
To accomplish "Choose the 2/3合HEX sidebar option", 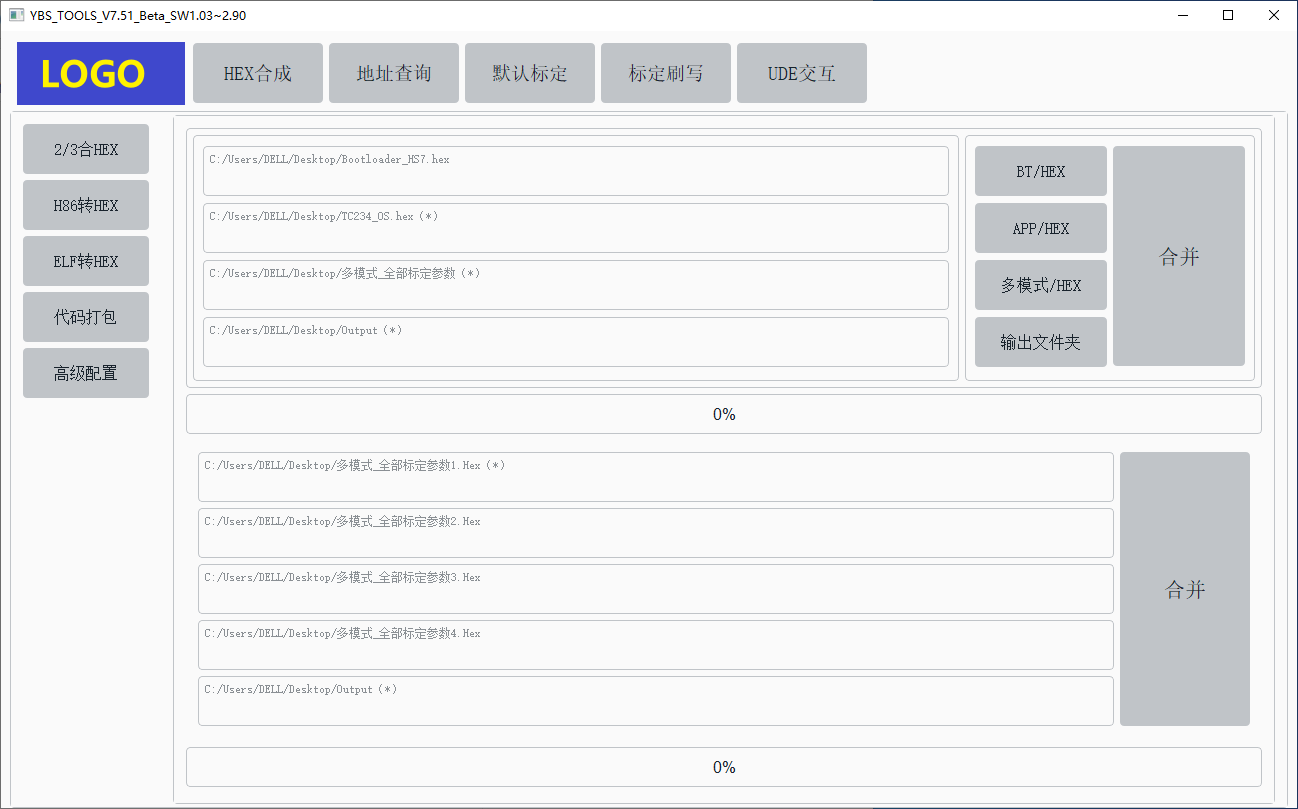I will pos(86,149).
